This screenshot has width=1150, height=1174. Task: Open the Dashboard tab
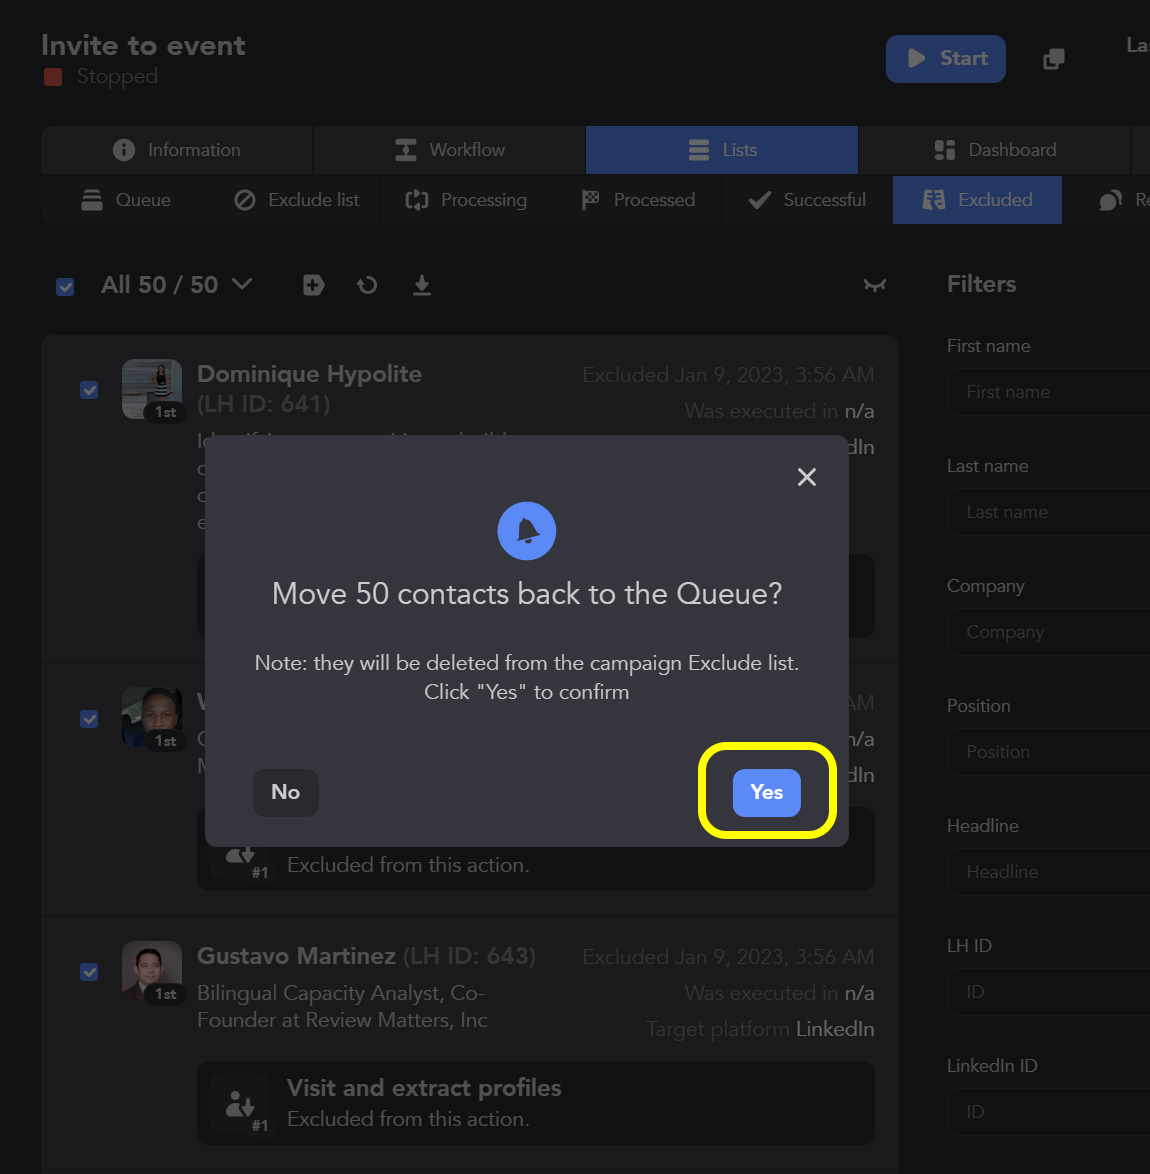(994, 150)
